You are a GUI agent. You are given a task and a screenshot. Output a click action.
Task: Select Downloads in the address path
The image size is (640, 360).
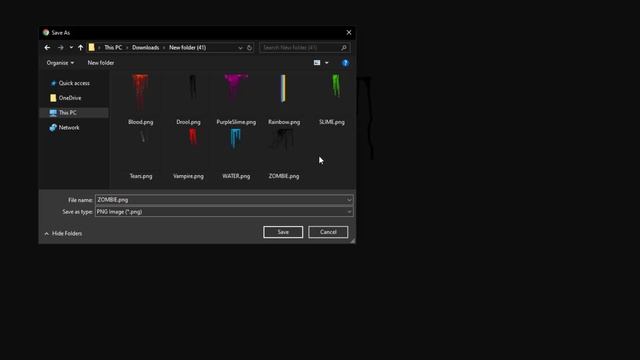145,48
